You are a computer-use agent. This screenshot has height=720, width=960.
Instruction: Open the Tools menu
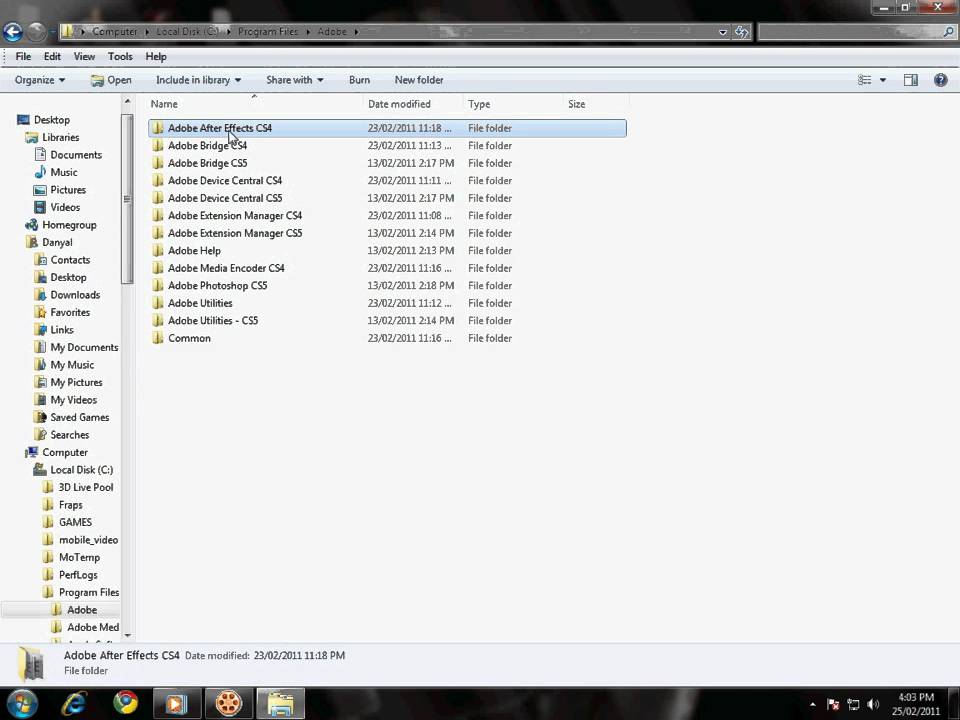(x=120, y=56)
